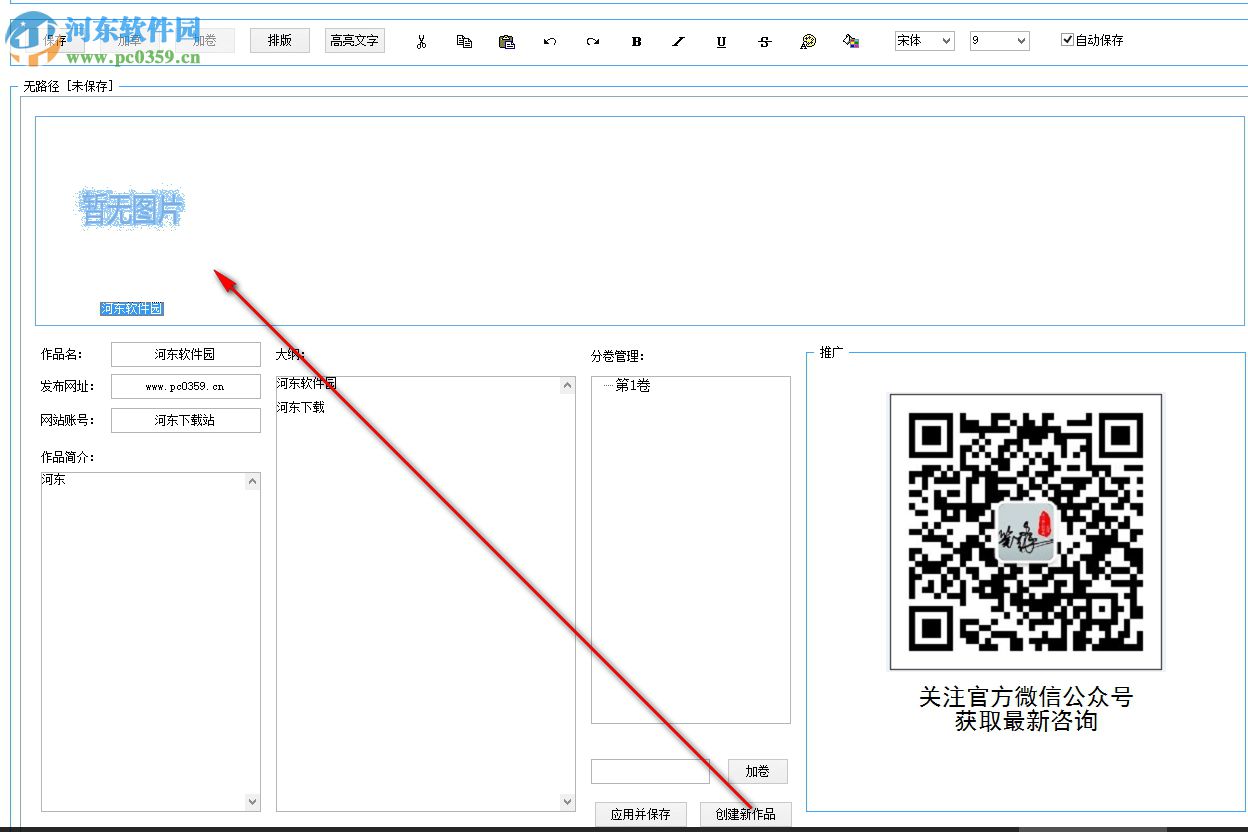Open the font size dropdown showing 9

pos(998,41)
